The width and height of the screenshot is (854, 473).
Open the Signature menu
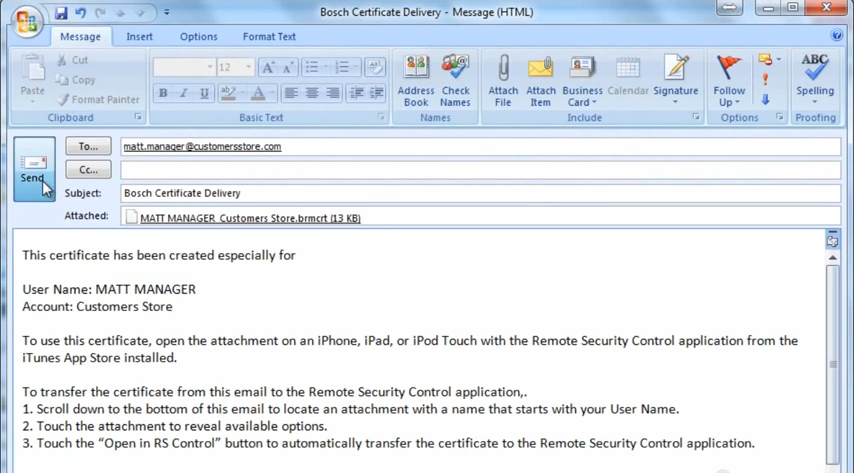click(675, 80)
